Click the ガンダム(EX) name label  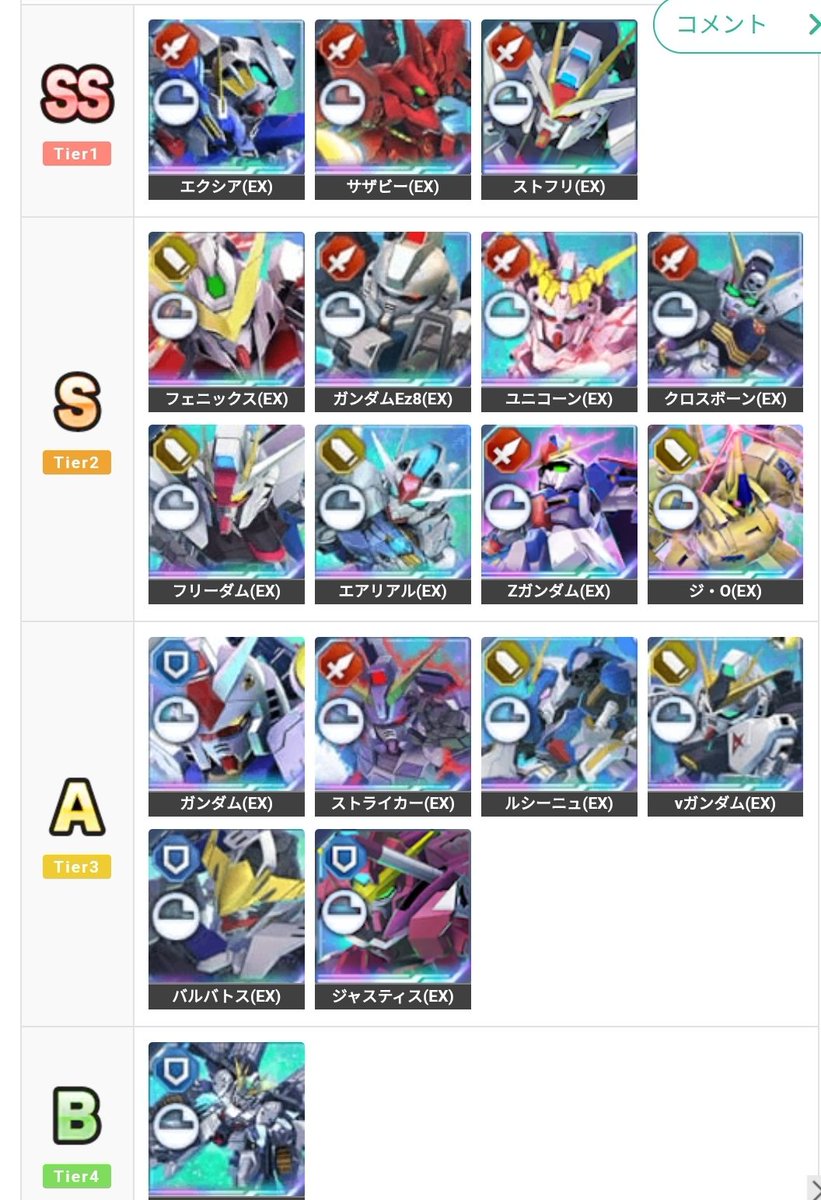coord(226,804)
